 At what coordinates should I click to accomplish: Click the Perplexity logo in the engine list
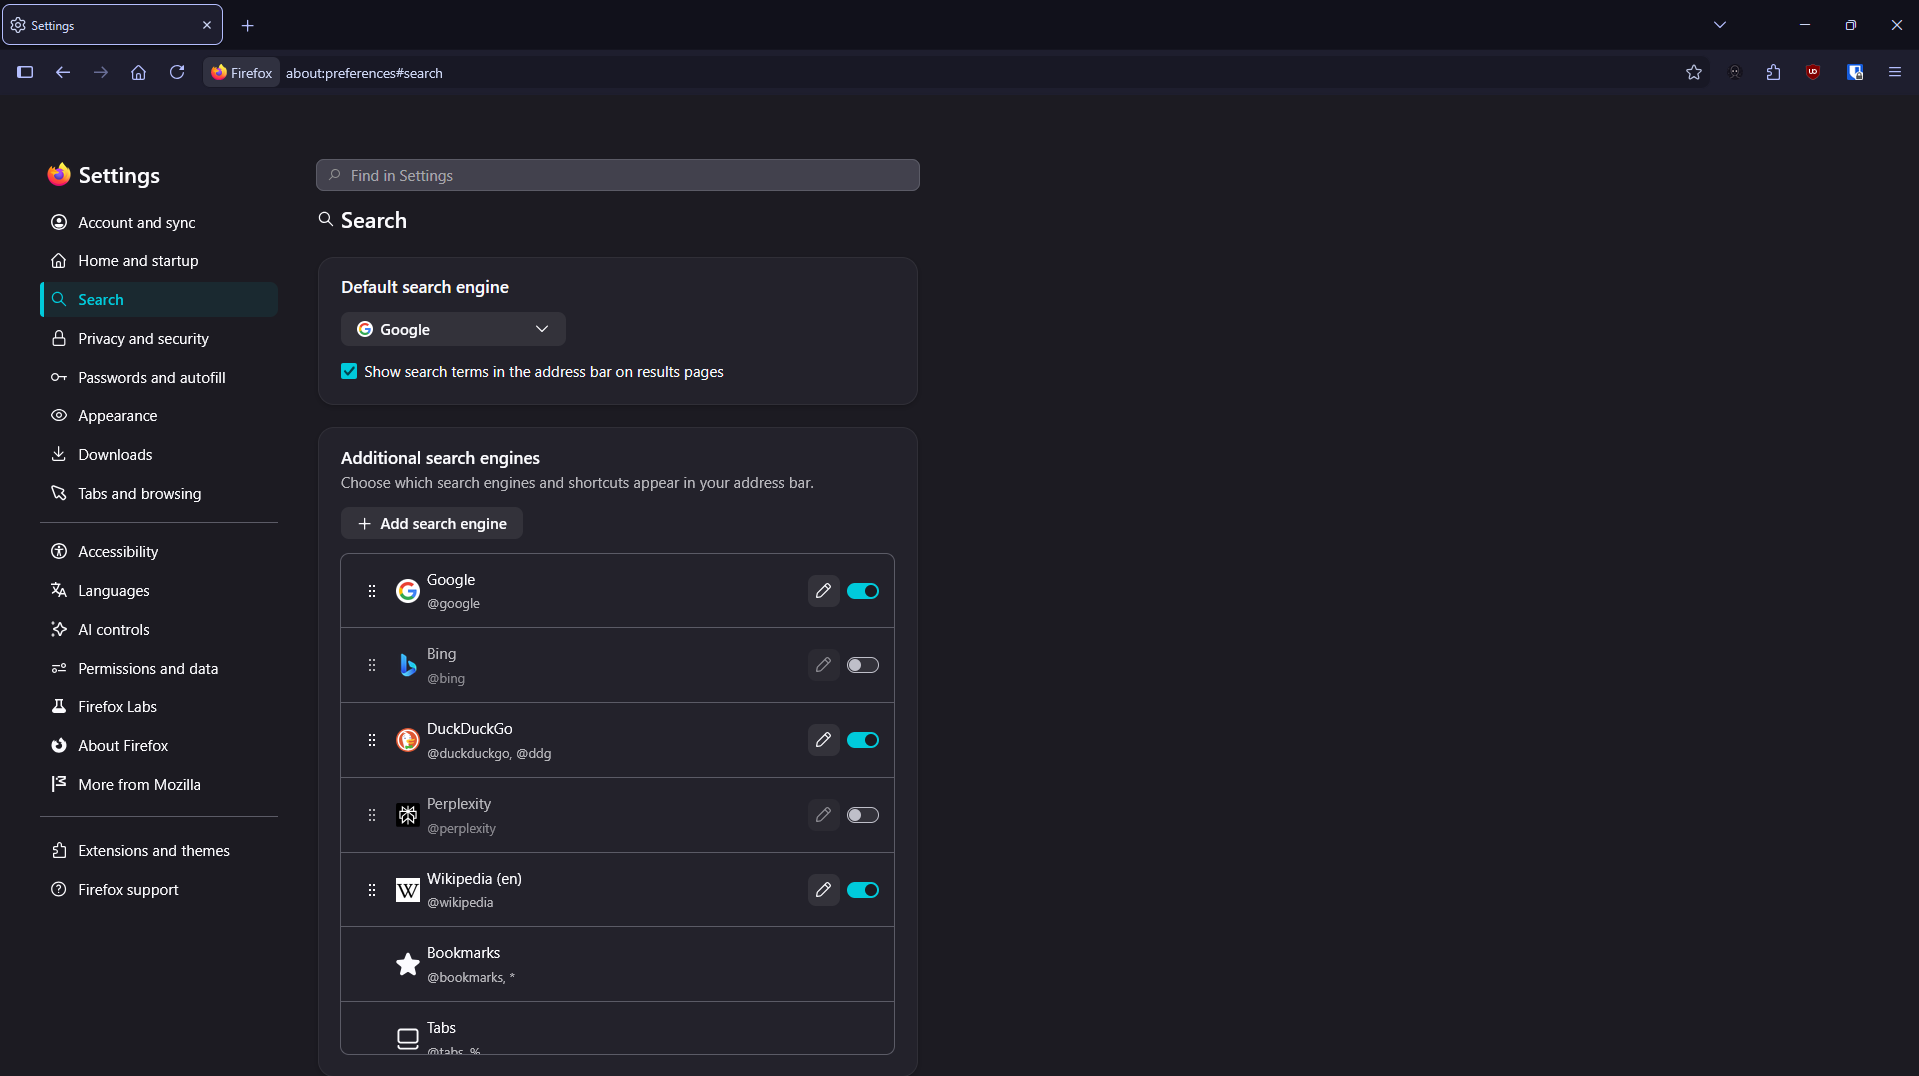pos(408,815)
